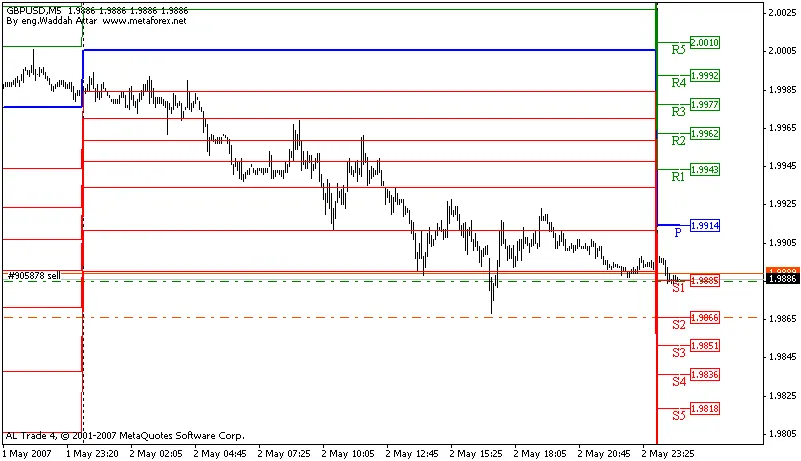The width and height of the screenshot is (801, 461).
Task: Click the blue 1.9914 pivot price box
Action: 705,226
